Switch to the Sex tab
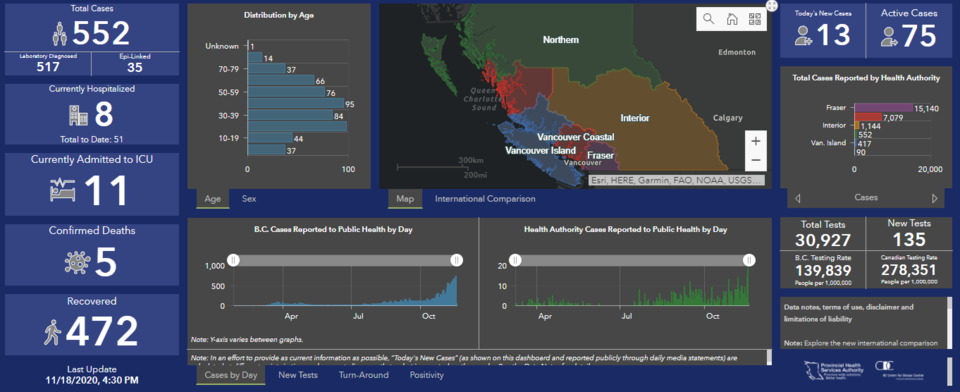Screen dimensions: 960x392 tap(249, 198)
